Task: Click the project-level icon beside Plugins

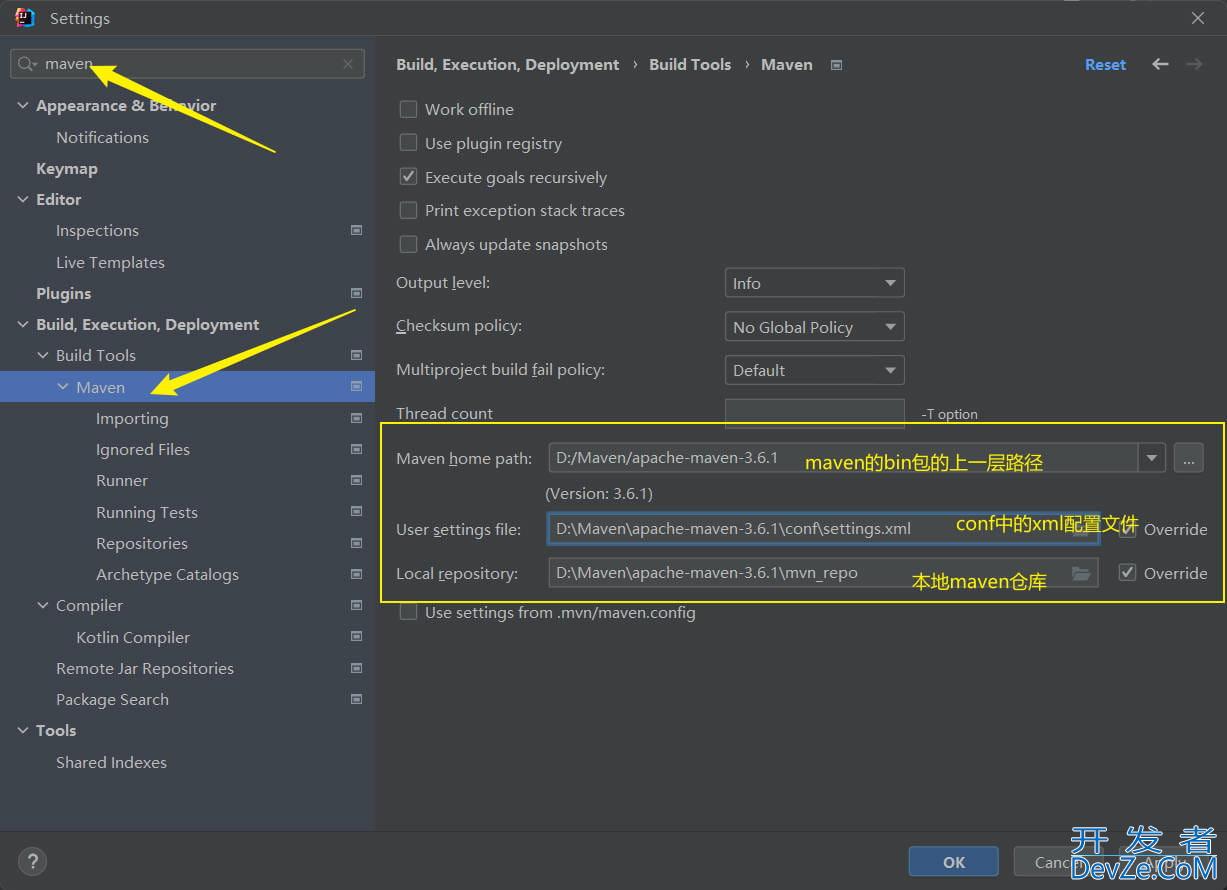Action: (356, 293)
